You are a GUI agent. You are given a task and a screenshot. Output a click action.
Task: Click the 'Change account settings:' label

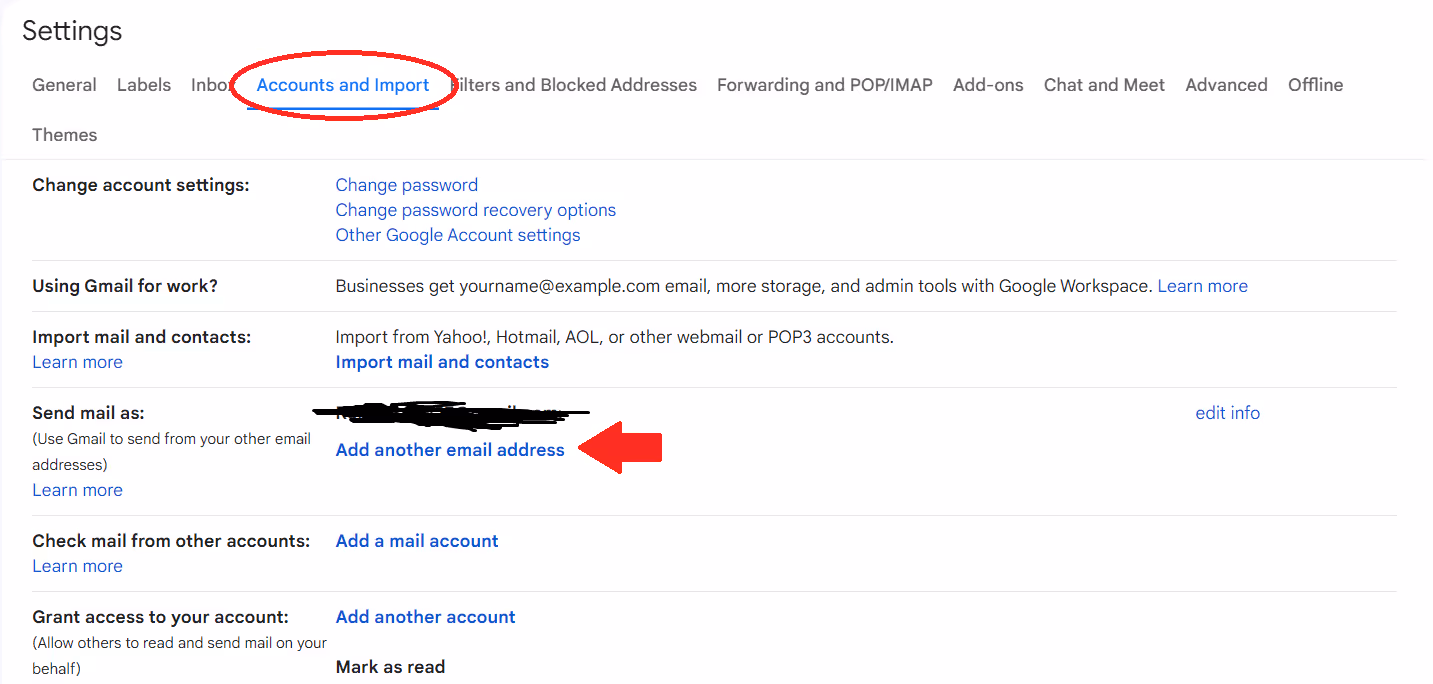tap(140, 185)
